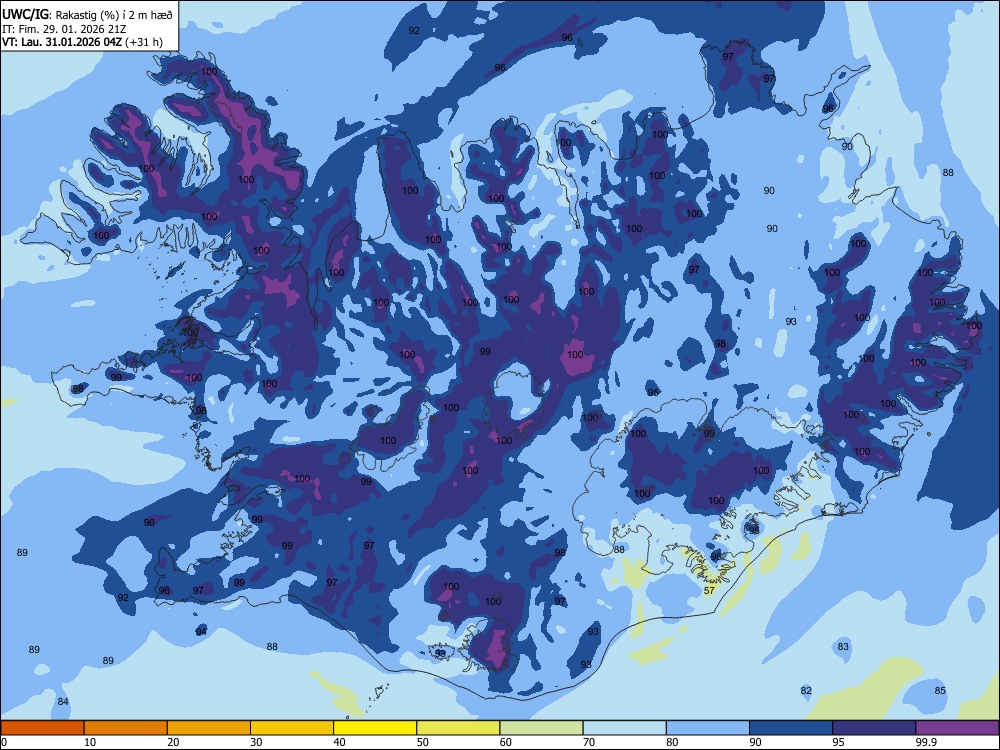The width and height of the screenshot is (1000, 750).
Task: Click the 84 humidity value on the map
Action: (x=62, y=702)
